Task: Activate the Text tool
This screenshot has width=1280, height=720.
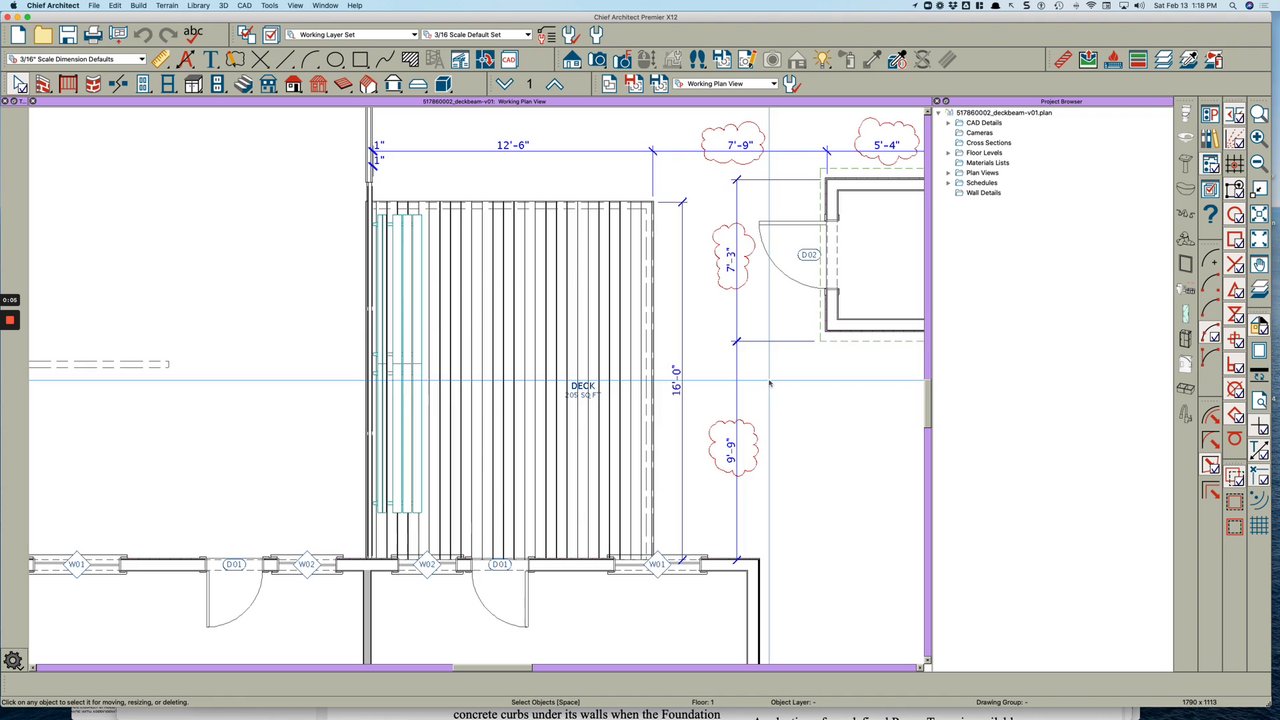Action: point(210,60)
